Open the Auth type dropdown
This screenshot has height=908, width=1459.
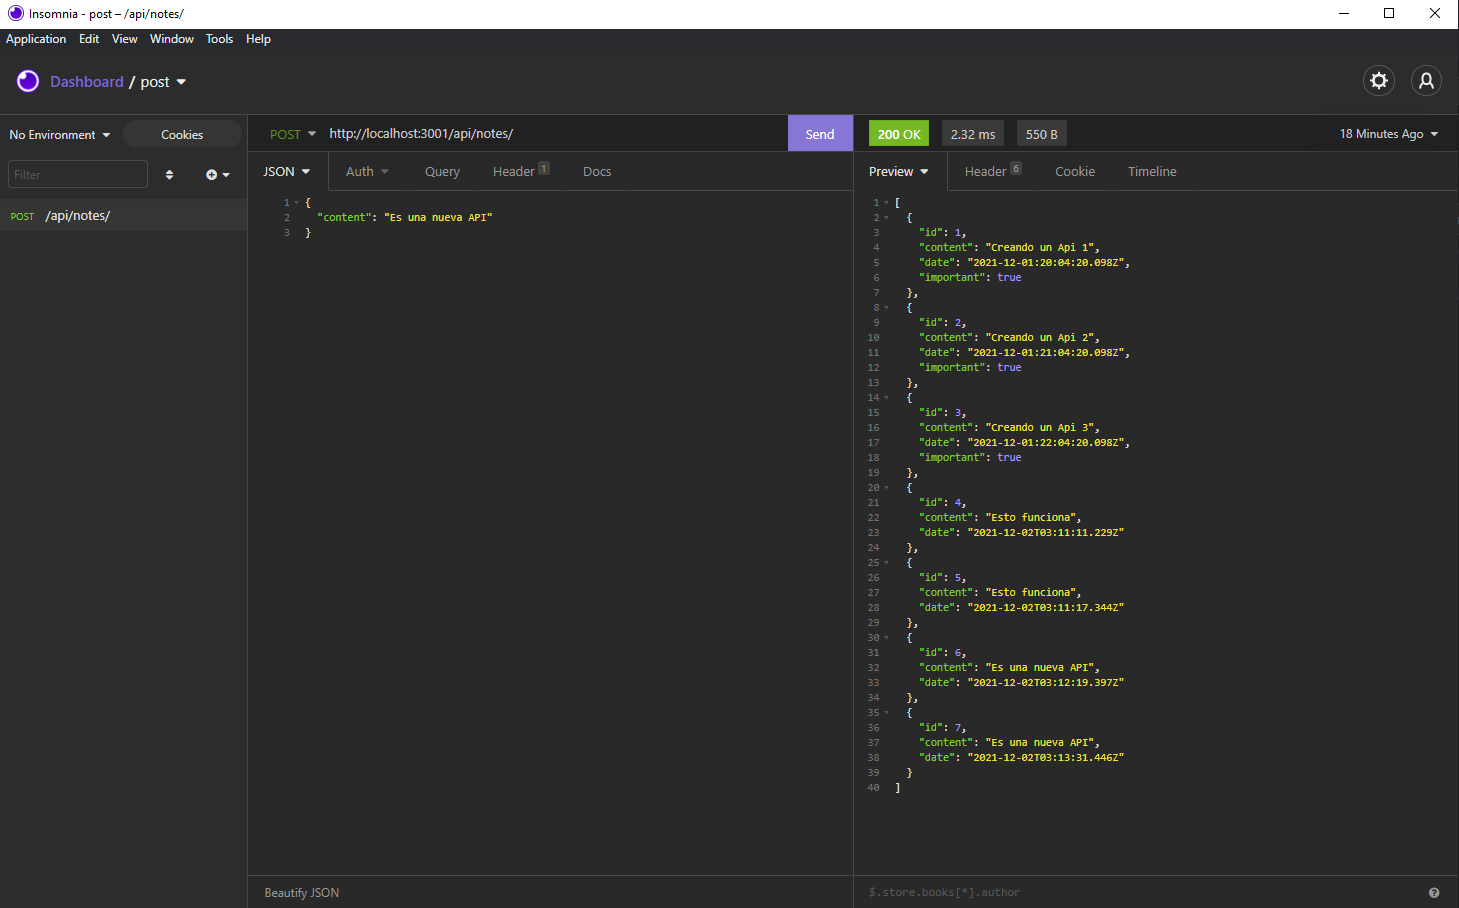[367, 172]
